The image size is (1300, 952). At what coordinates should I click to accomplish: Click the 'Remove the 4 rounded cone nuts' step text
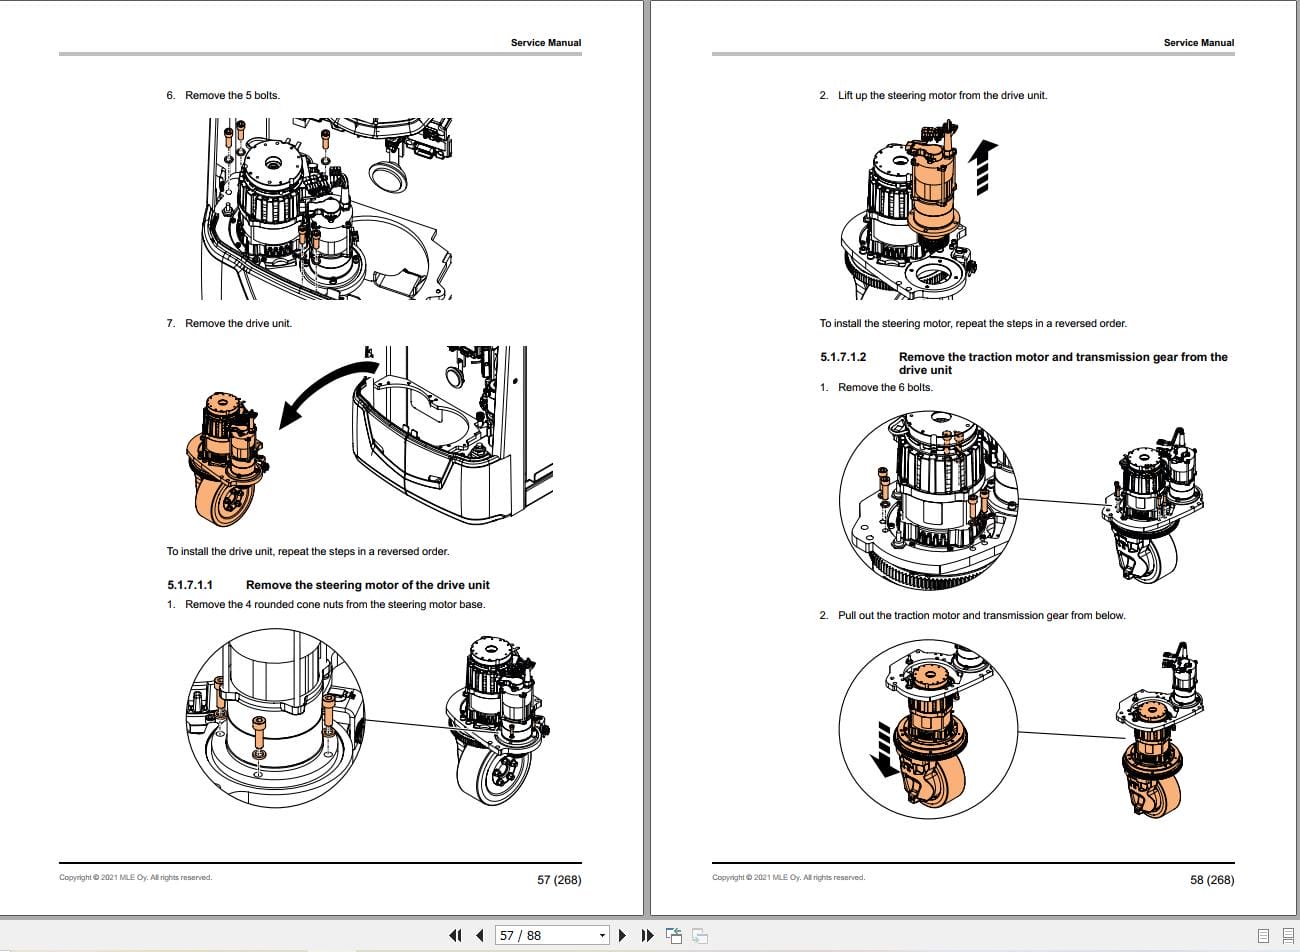pyautogui.click(x=335, y=605)
